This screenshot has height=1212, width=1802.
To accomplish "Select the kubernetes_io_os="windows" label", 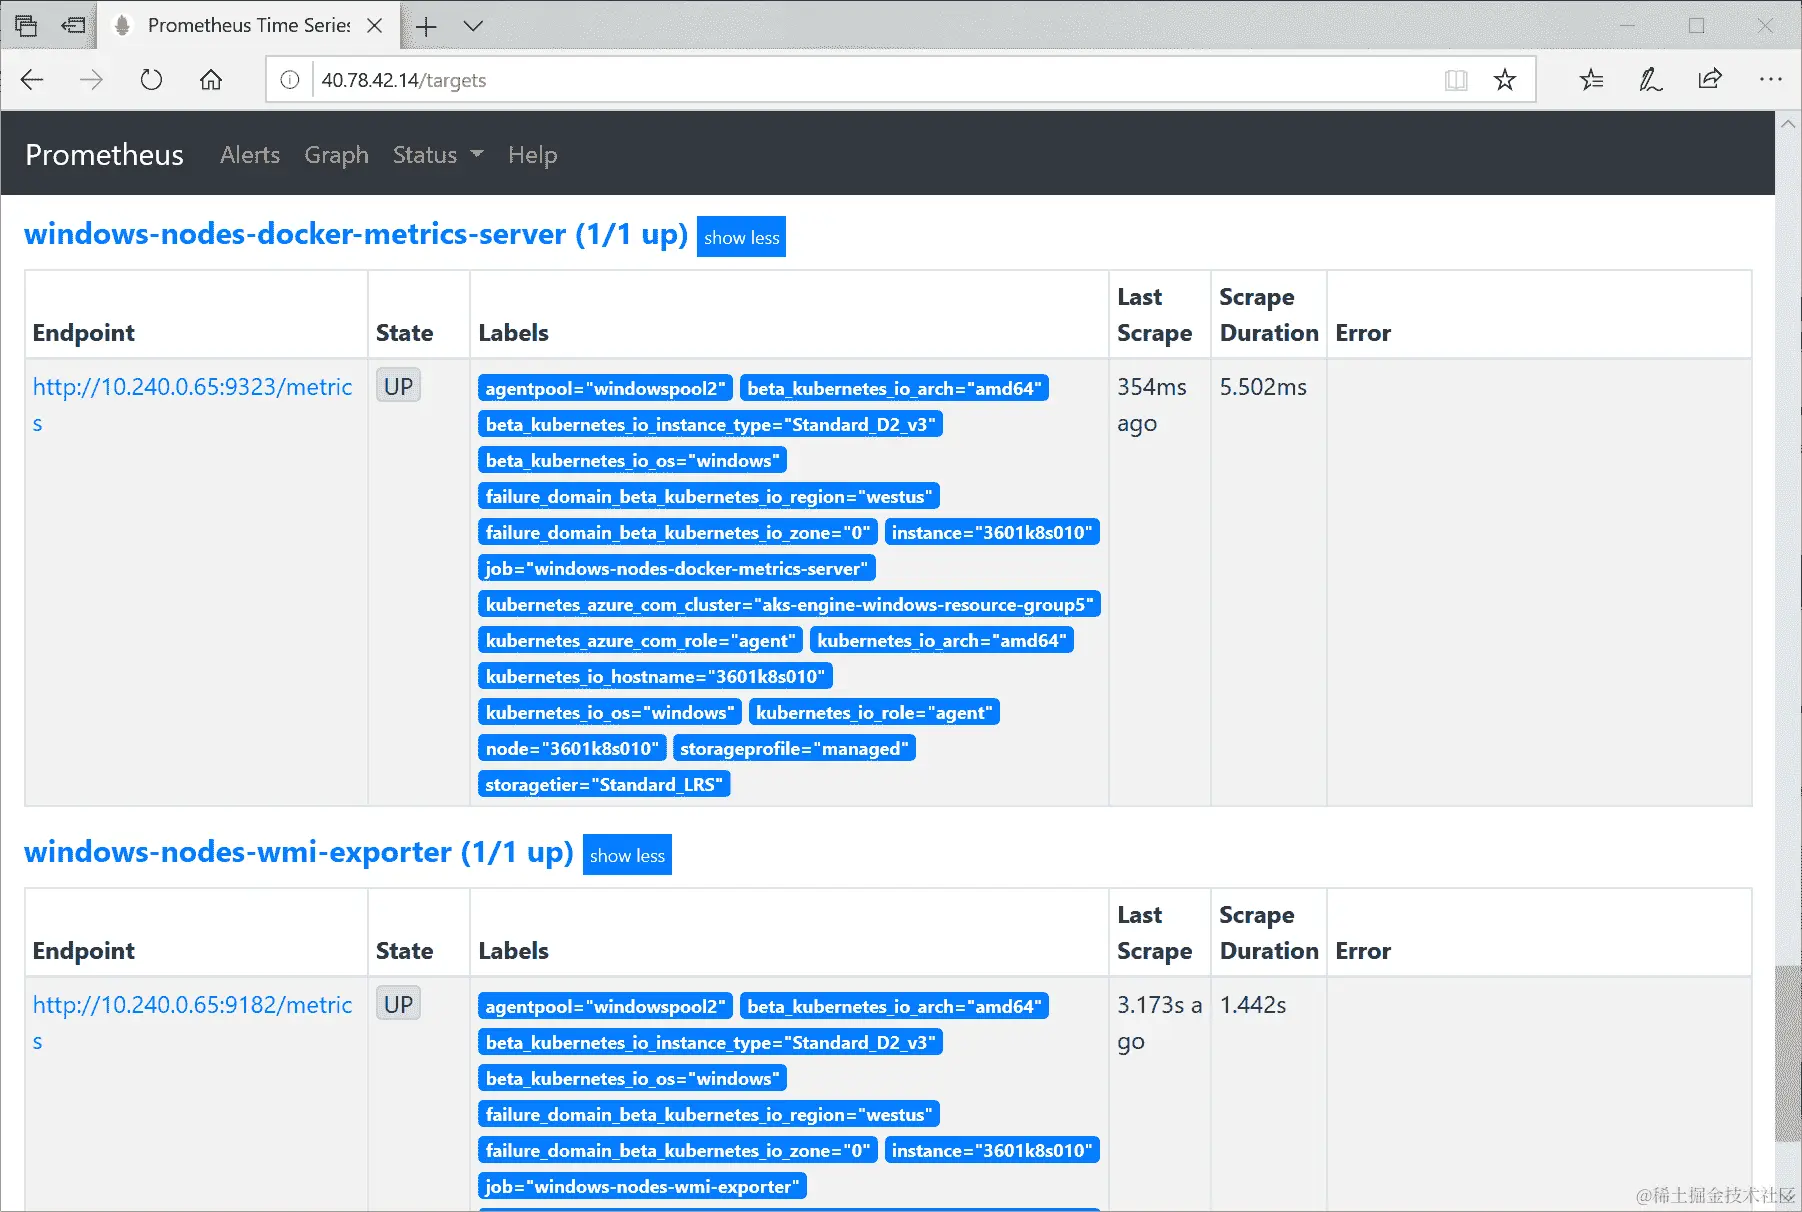I will [610, 712].
